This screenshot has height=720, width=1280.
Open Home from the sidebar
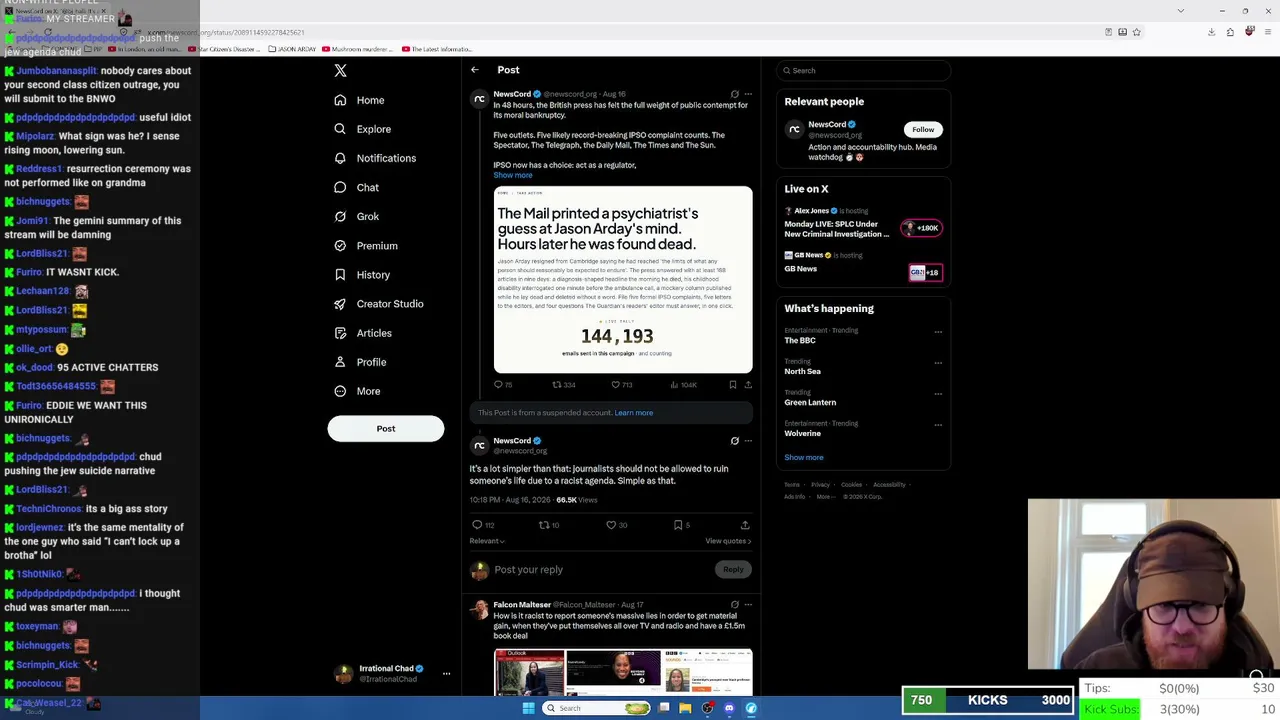[359, 100]
